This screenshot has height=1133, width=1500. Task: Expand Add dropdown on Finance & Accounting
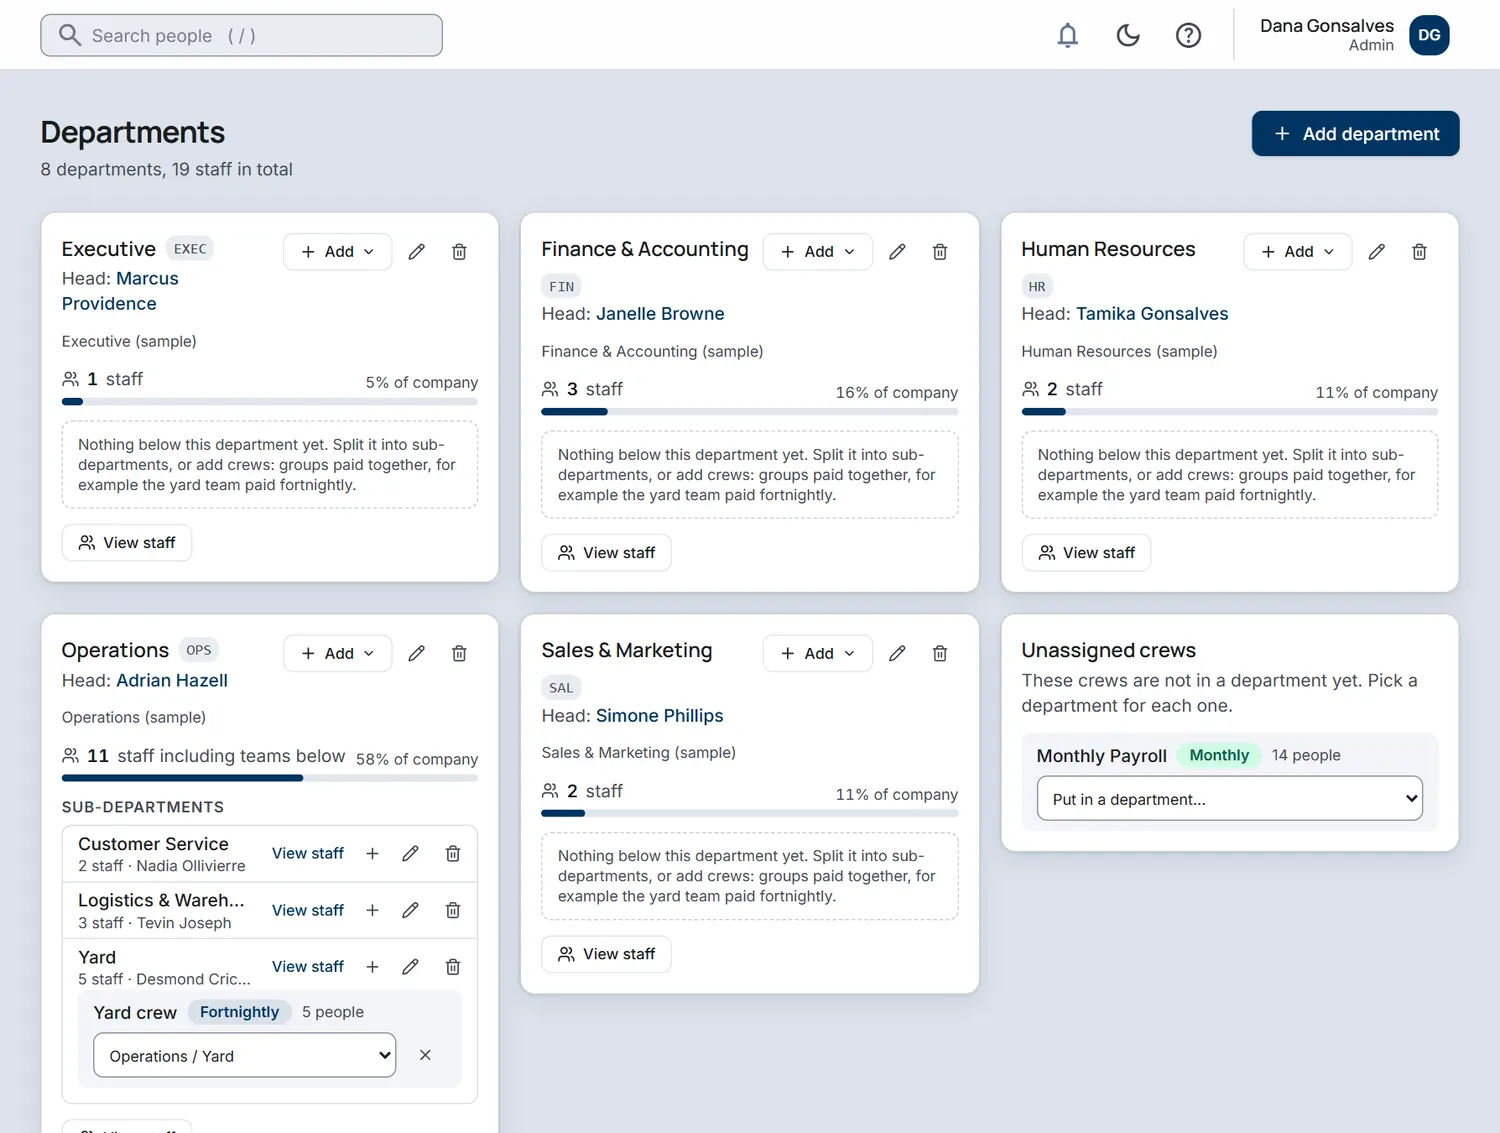point(818,252)
